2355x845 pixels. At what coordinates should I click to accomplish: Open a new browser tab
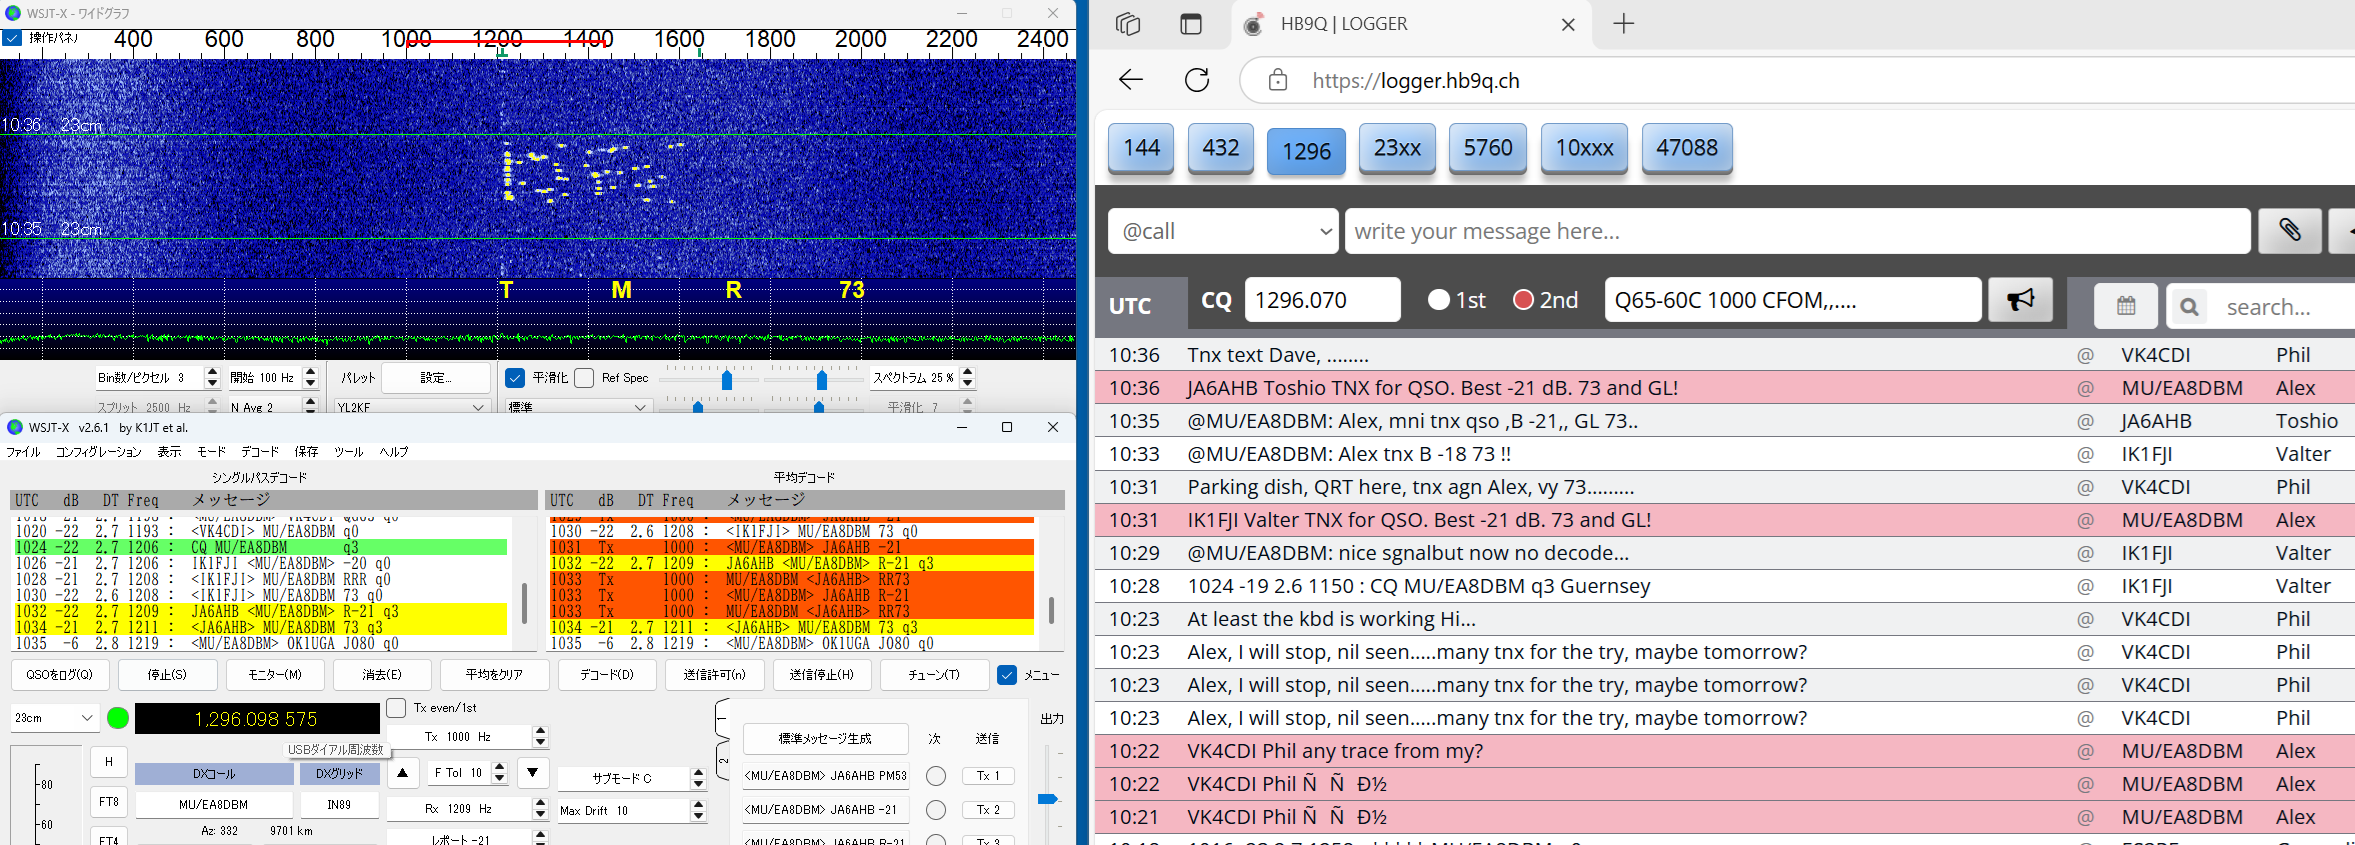pos(1624,24)
